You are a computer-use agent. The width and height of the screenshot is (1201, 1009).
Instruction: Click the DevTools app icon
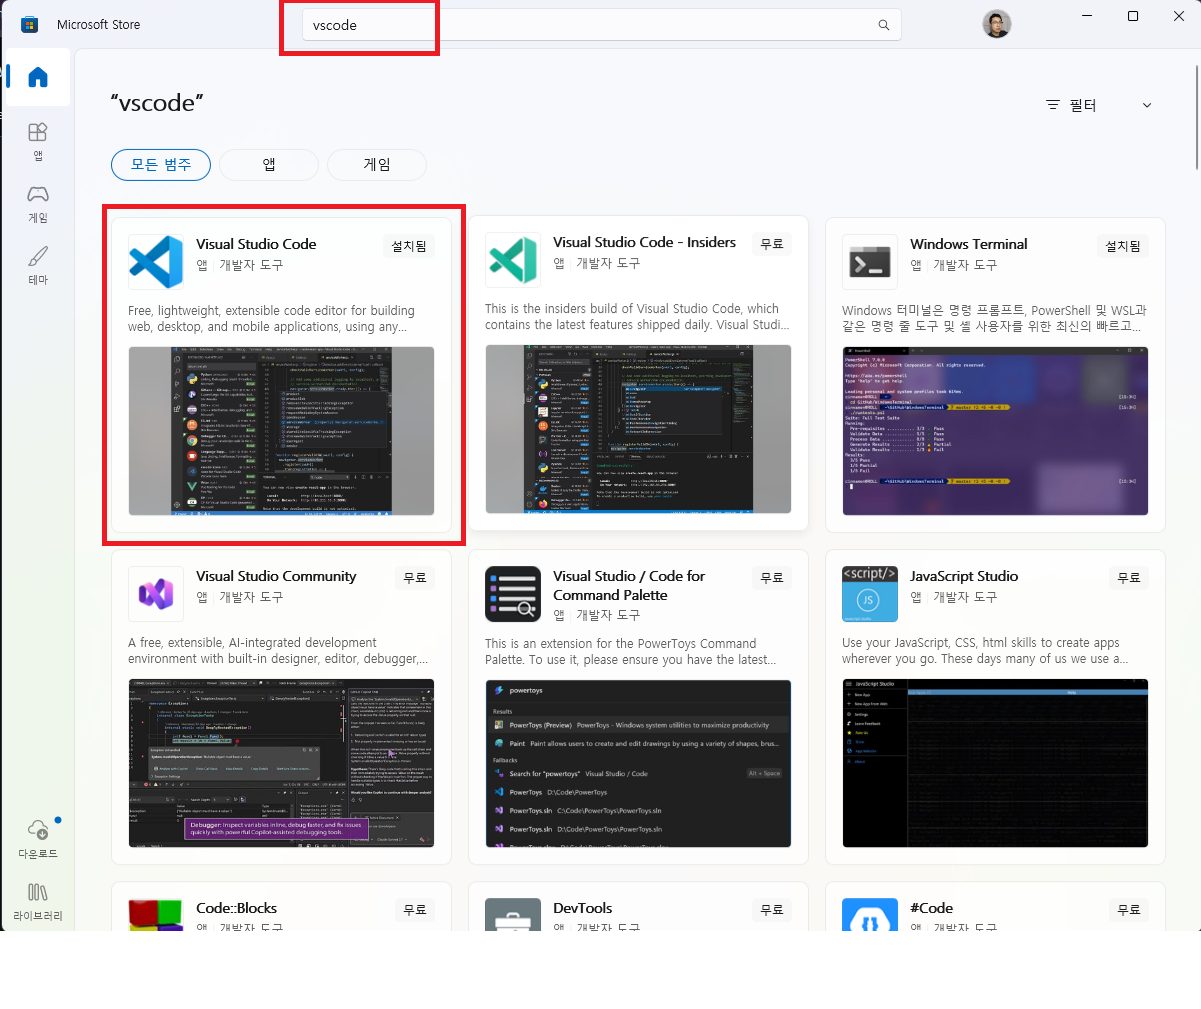513,915
